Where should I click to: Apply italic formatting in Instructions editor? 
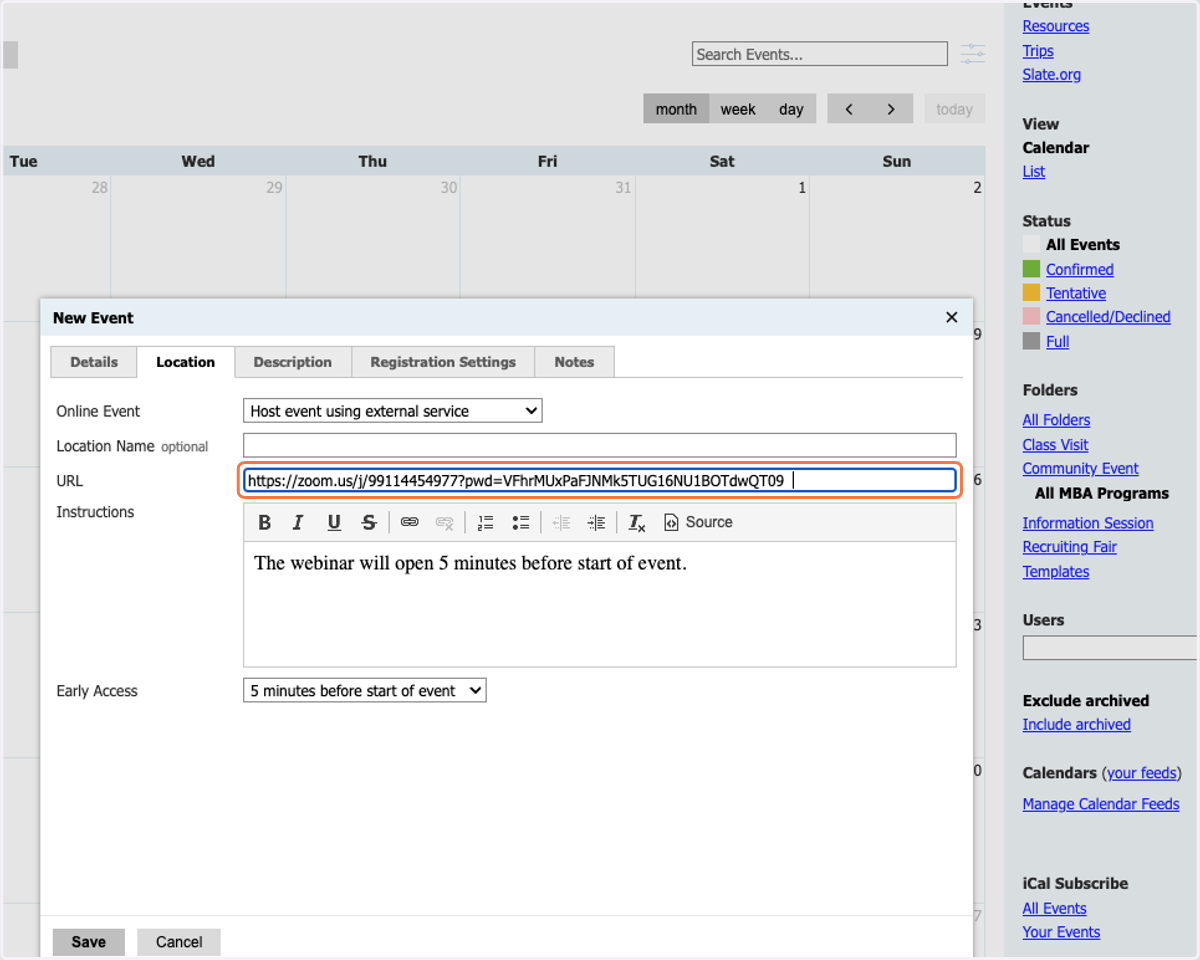point(298,522)
